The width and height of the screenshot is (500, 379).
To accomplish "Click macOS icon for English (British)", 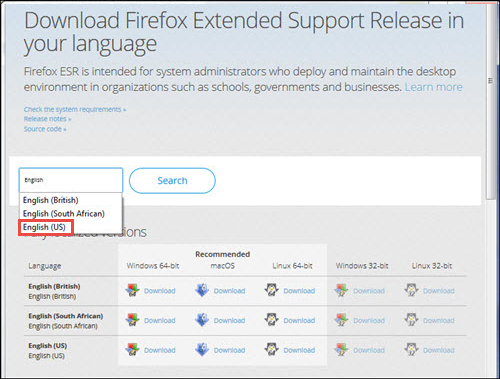I will [x=202, y=290].
